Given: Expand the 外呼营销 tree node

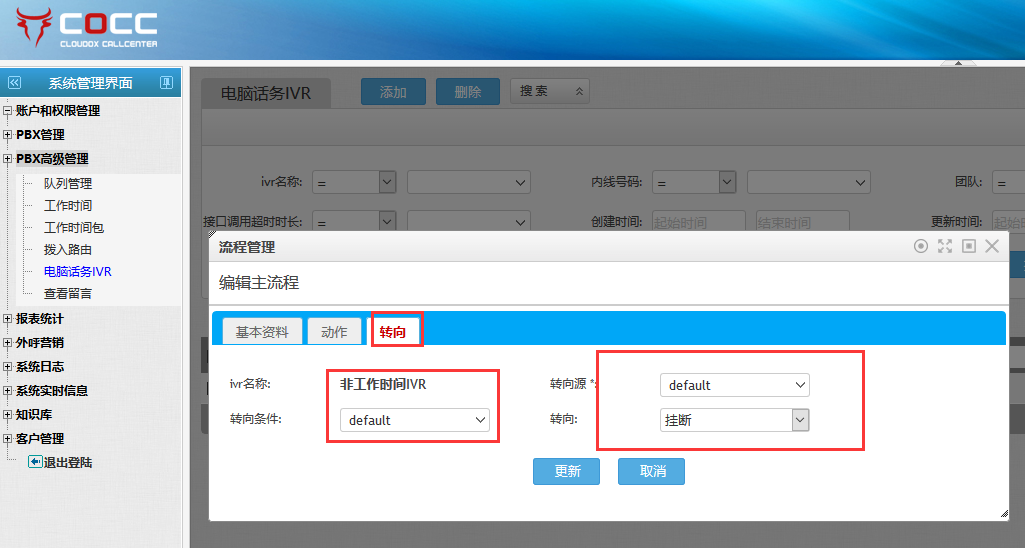Looking at the screenshot, I should tap(8, 343).
